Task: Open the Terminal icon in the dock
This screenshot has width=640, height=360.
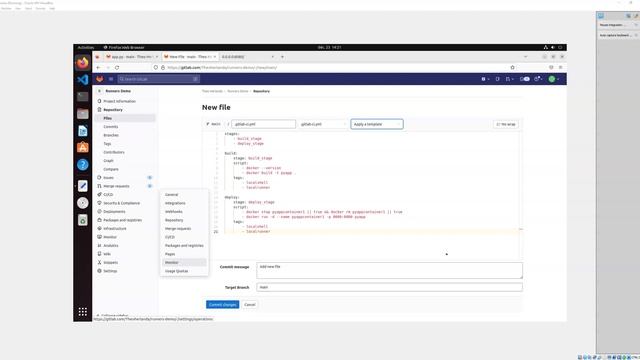Action: (x=82, y=96)
